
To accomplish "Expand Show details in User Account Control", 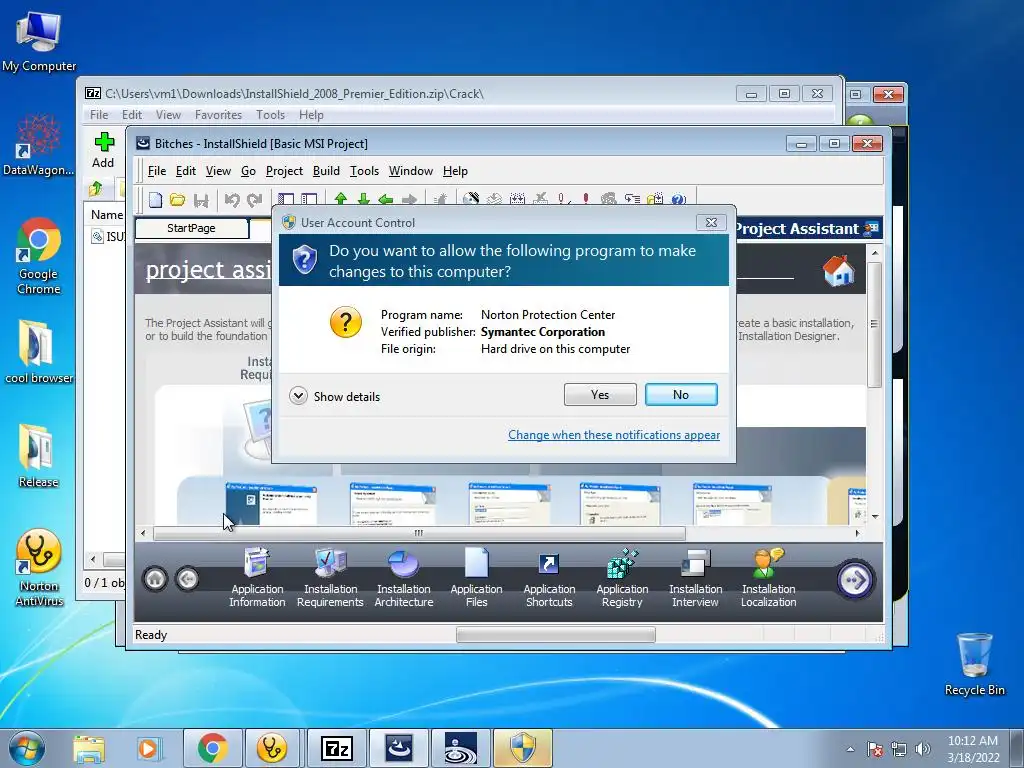I will [x=334, y=396].
